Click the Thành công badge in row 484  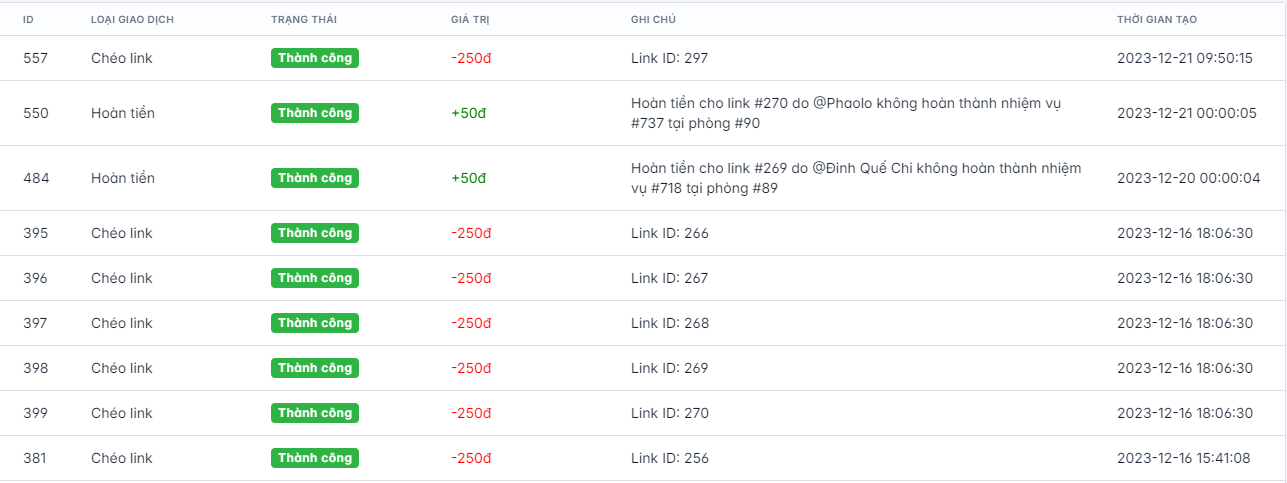(315, 178)
